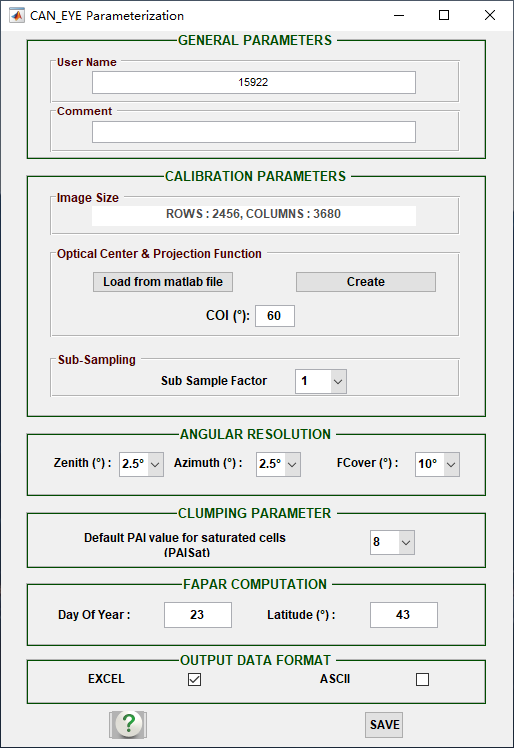Screen dimensions: 514x748
Task: Uncheck the EXCEL output checkbox
Action: coord(194,679)
